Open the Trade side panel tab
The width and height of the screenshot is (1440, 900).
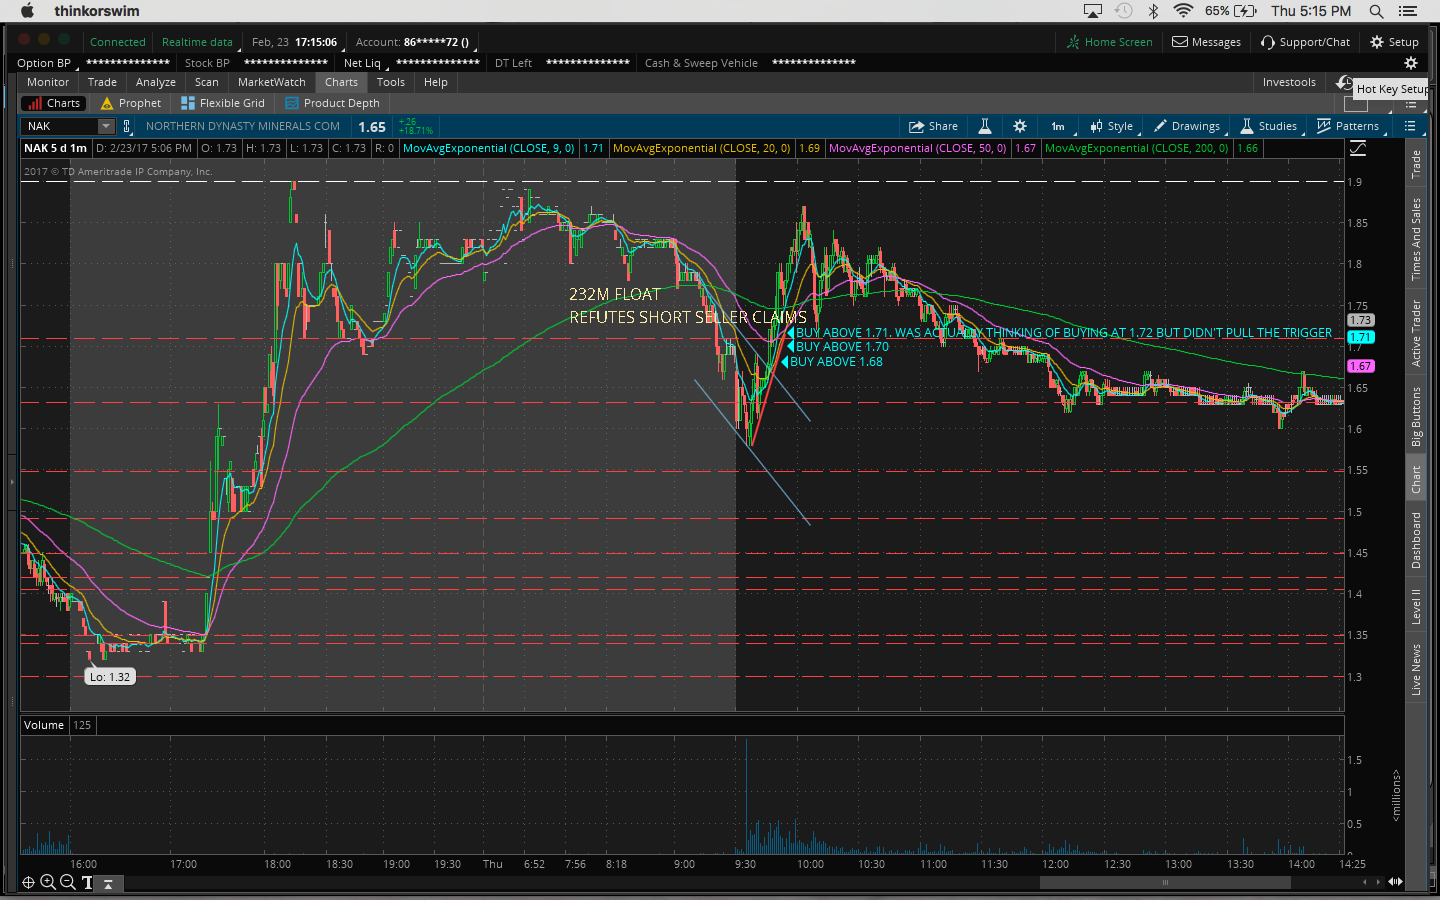point(1416,164)
